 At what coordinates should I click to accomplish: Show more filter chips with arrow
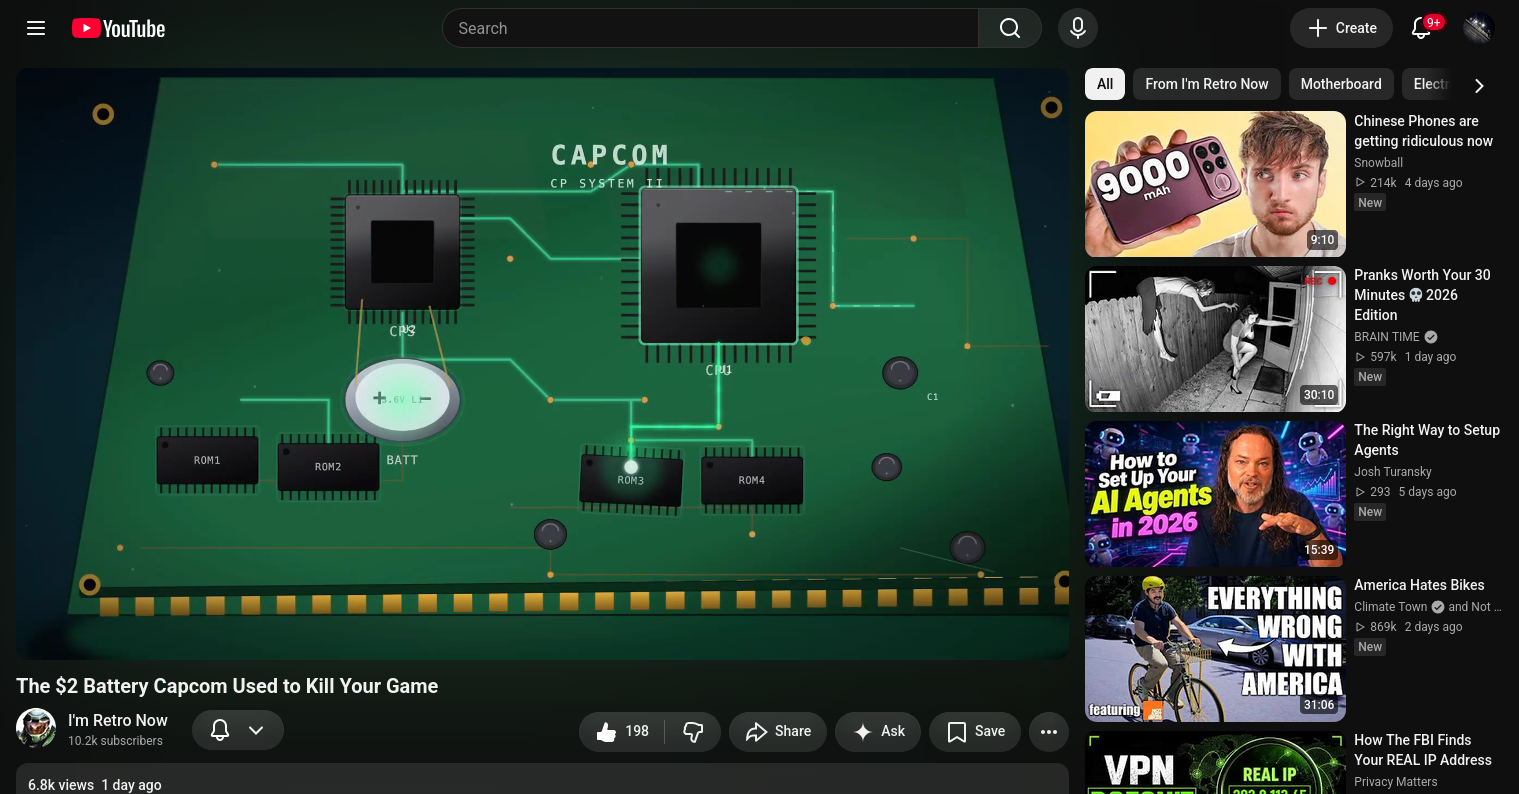(1479, 85)
